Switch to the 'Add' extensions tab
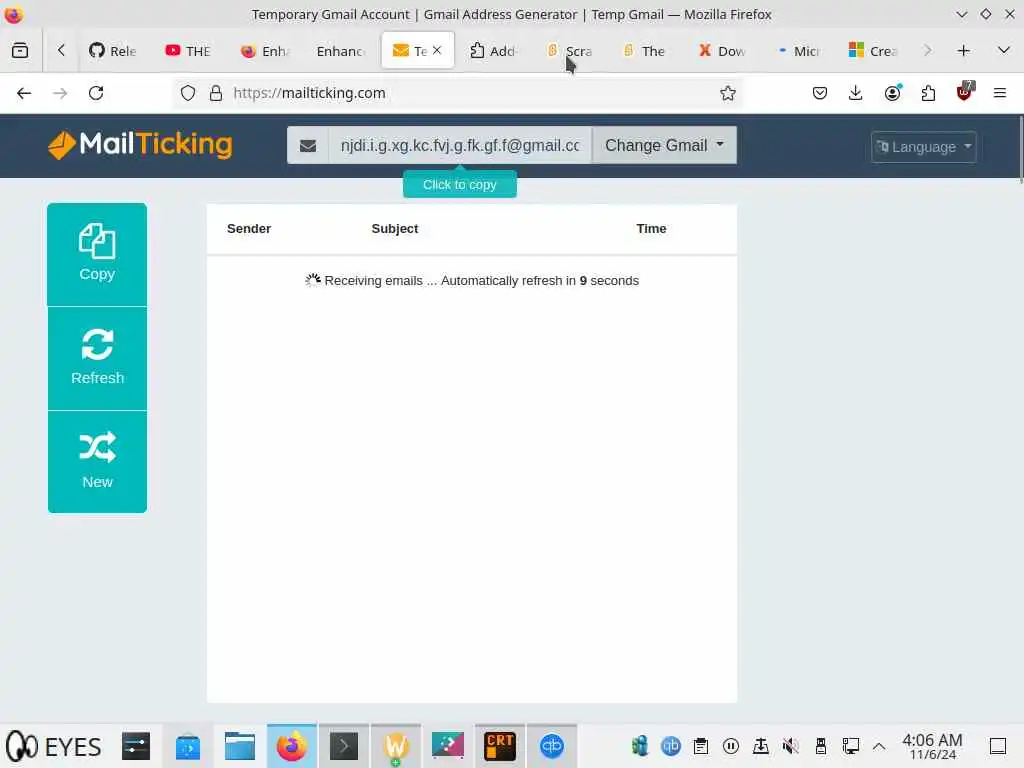1024x768 pixels. pyautogui.click(x=493, y=50)
